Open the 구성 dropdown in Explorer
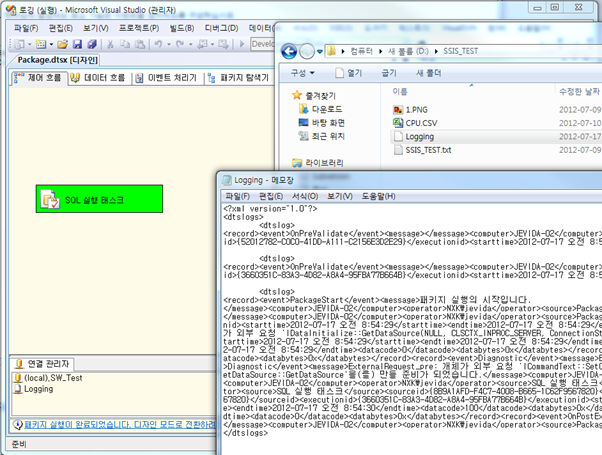Image resolution: width=602 pixels, height=455 pixels. pyautogui.click(x=303, y=73)
